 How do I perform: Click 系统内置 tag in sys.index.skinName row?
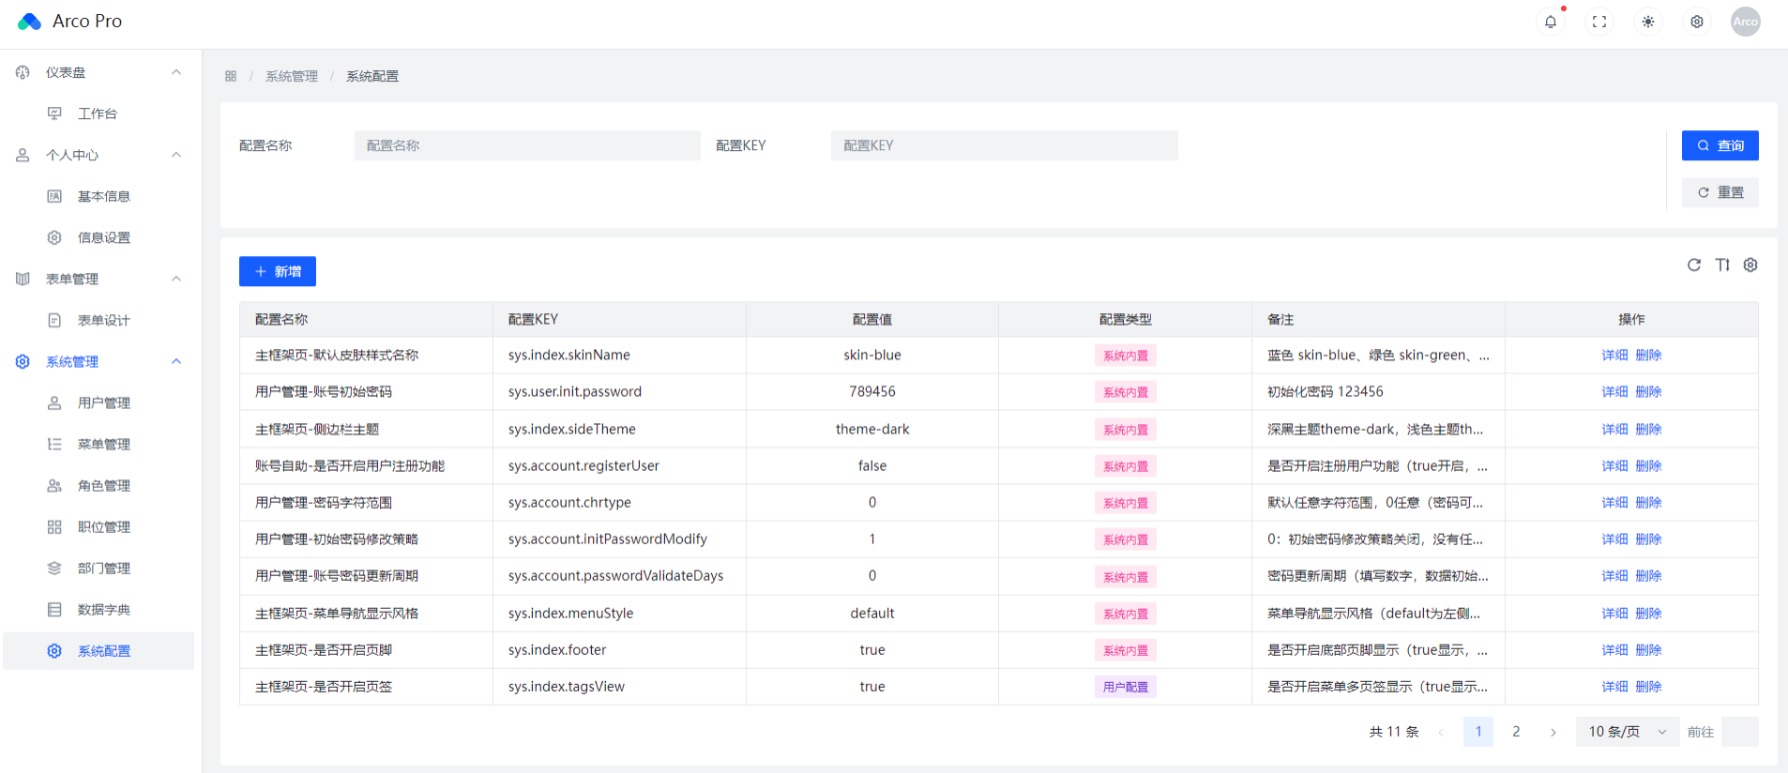pyautogui.click(x=1125, y=355)
